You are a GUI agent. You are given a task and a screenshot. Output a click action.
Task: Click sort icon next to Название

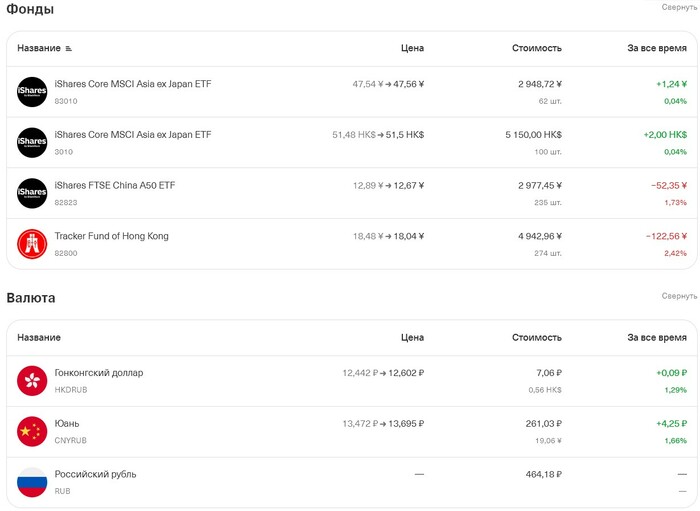[68, 48]
